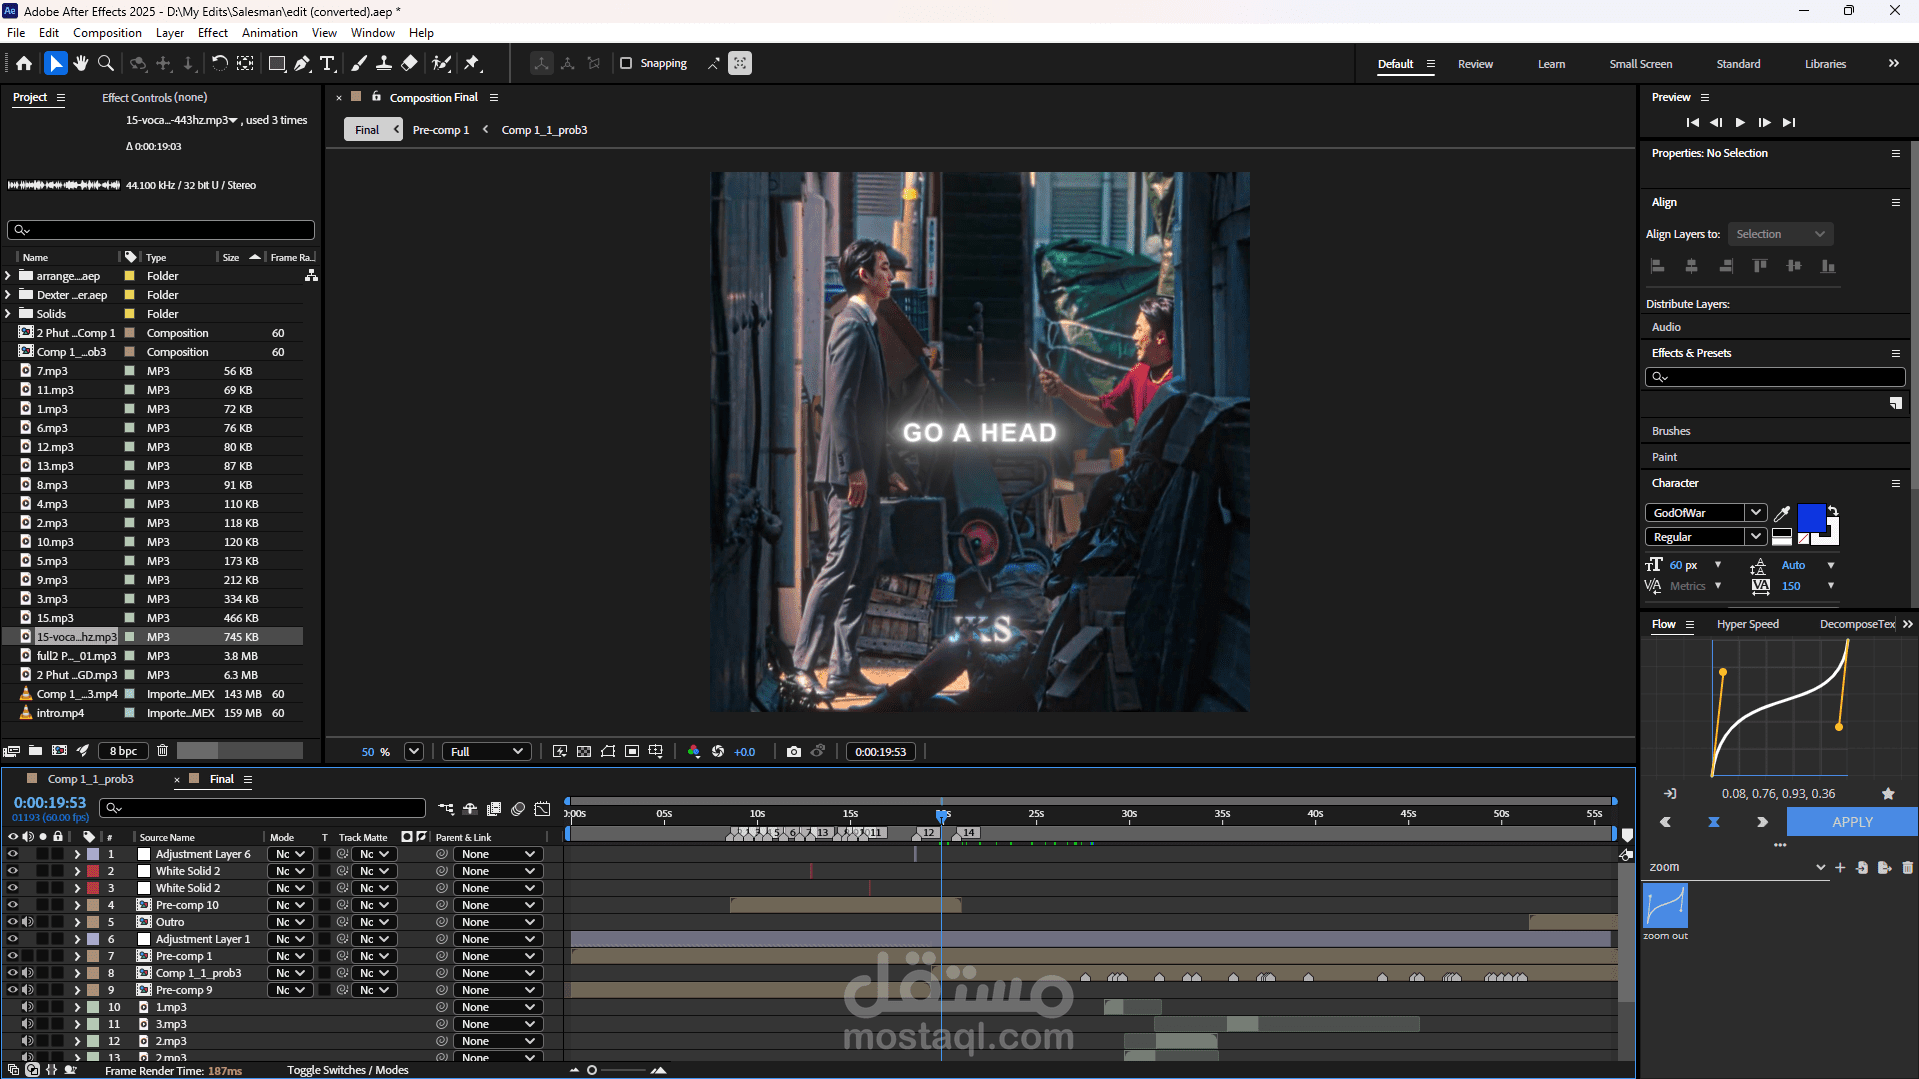Select the Rectangle shape tool

pos(277,63)
